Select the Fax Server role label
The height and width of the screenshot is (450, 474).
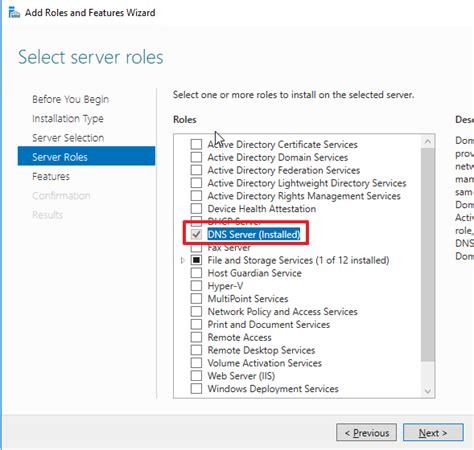coord(229,248)
